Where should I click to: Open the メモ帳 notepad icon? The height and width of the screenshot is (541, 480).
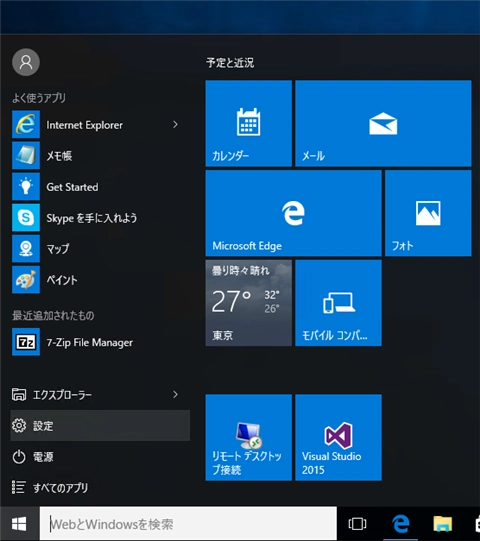point(26,156)
